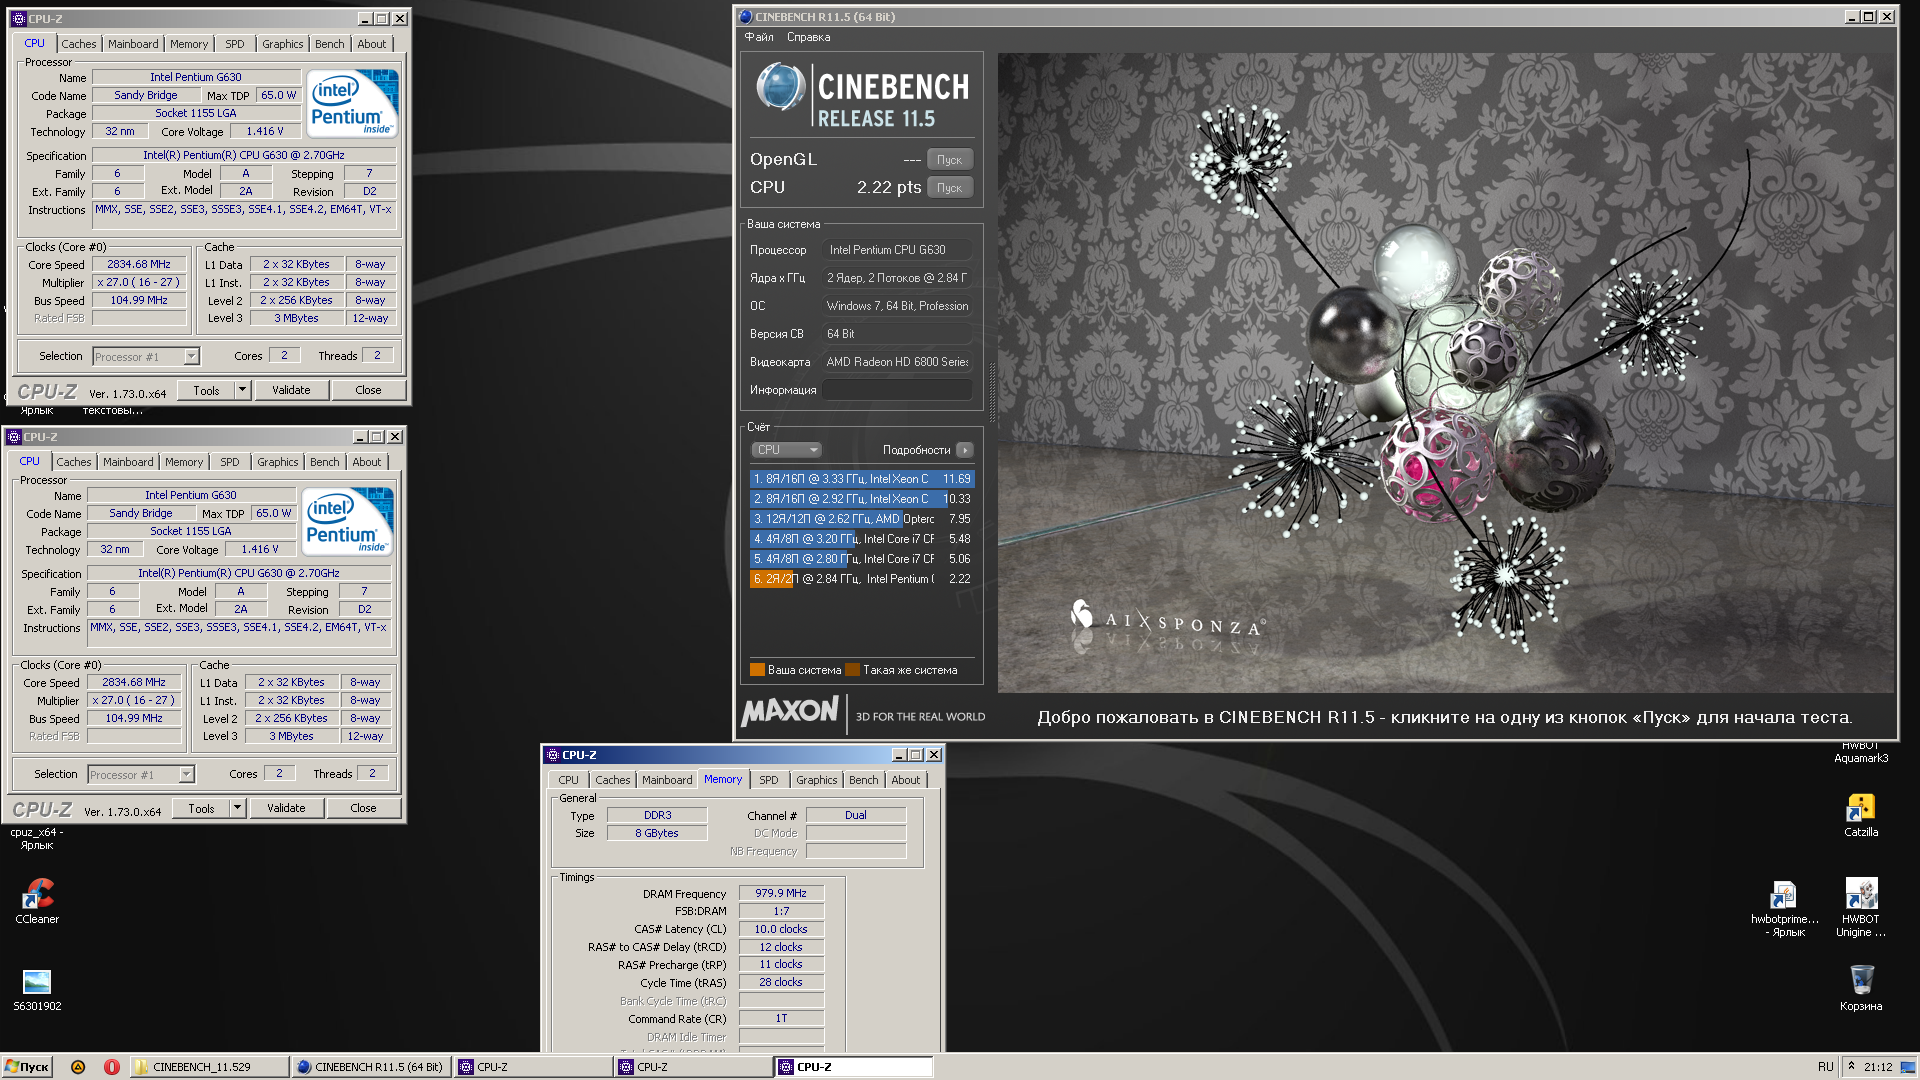
Task: Click Close in second CPU-Z window
Action: (363, 808)
